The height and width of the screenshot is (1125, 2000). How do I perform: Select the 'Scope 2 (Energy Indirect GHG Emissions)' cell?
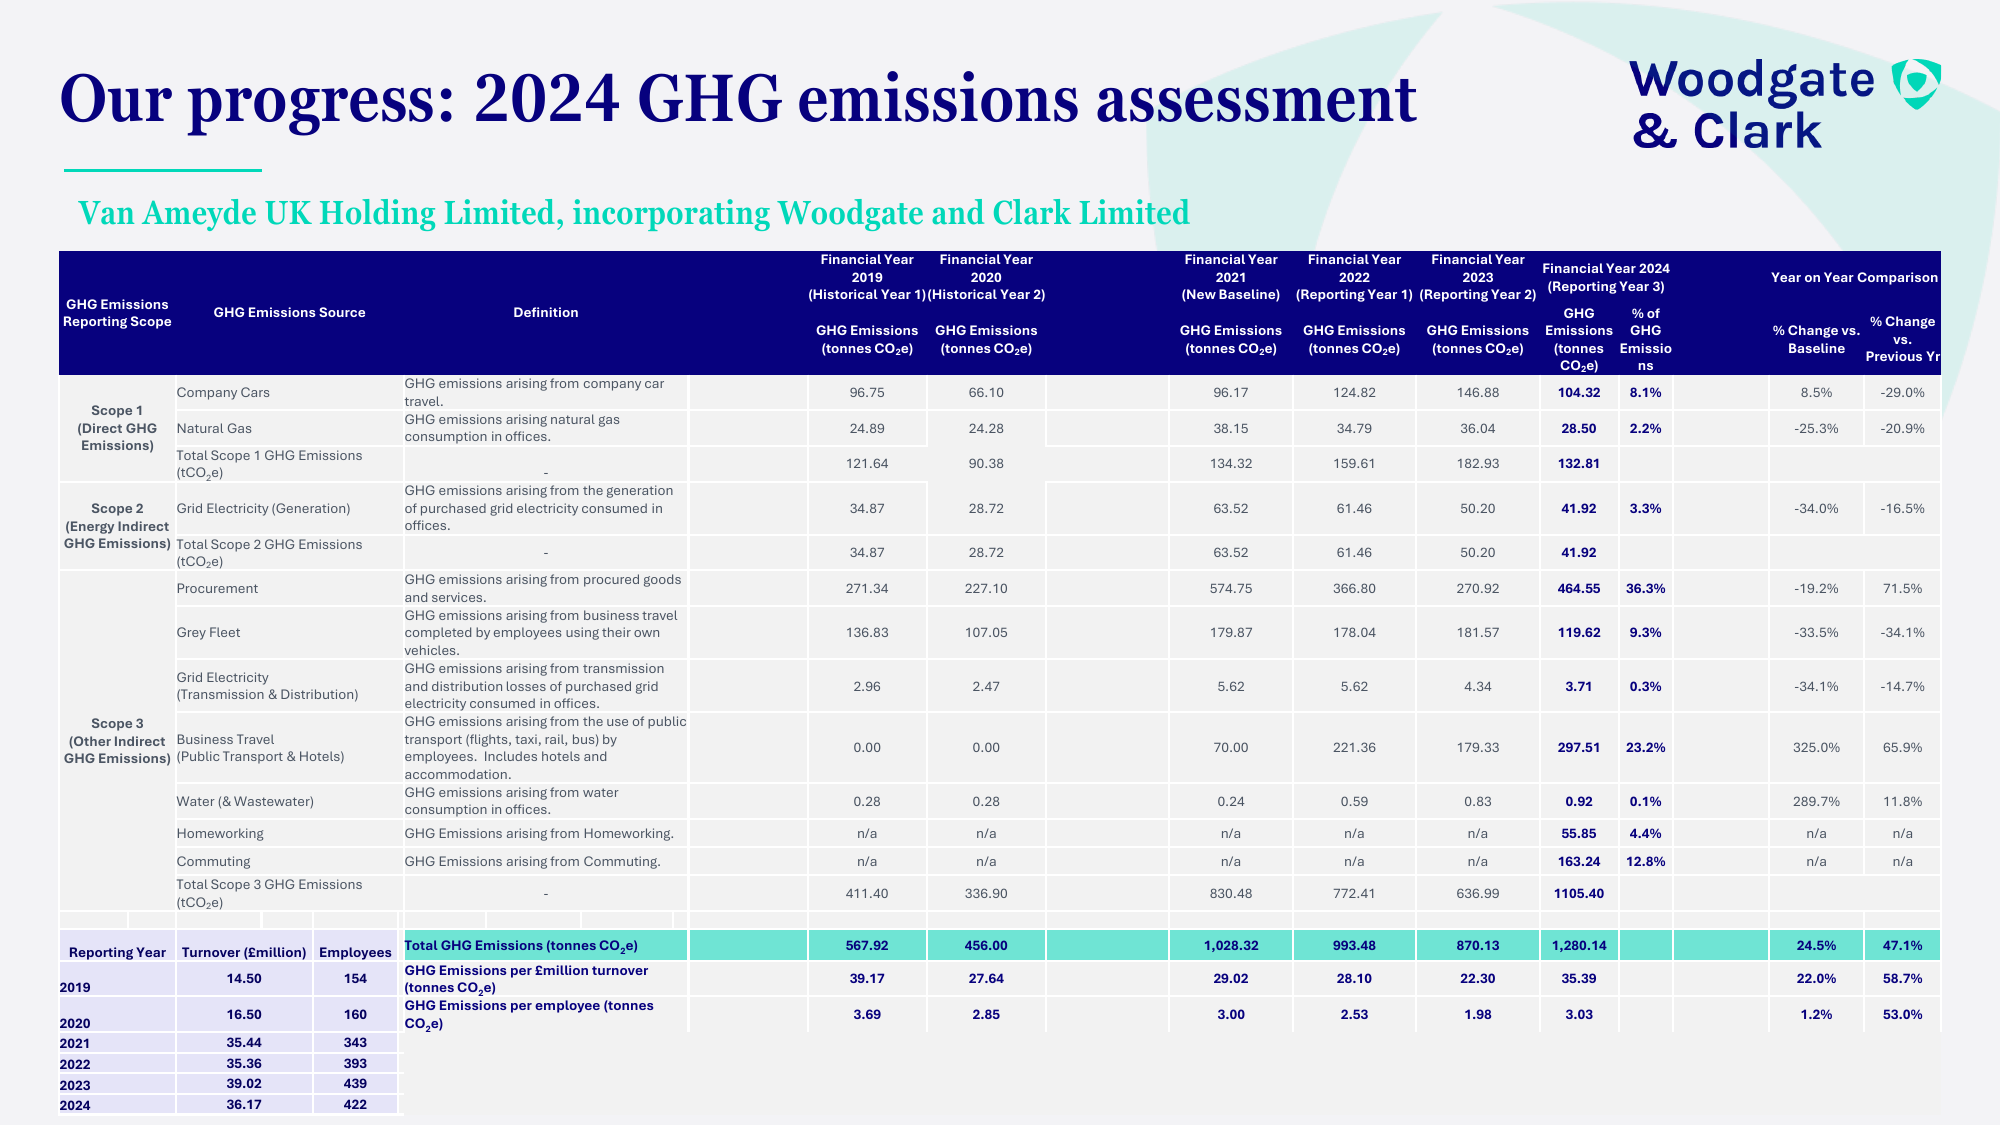[117, 526]
